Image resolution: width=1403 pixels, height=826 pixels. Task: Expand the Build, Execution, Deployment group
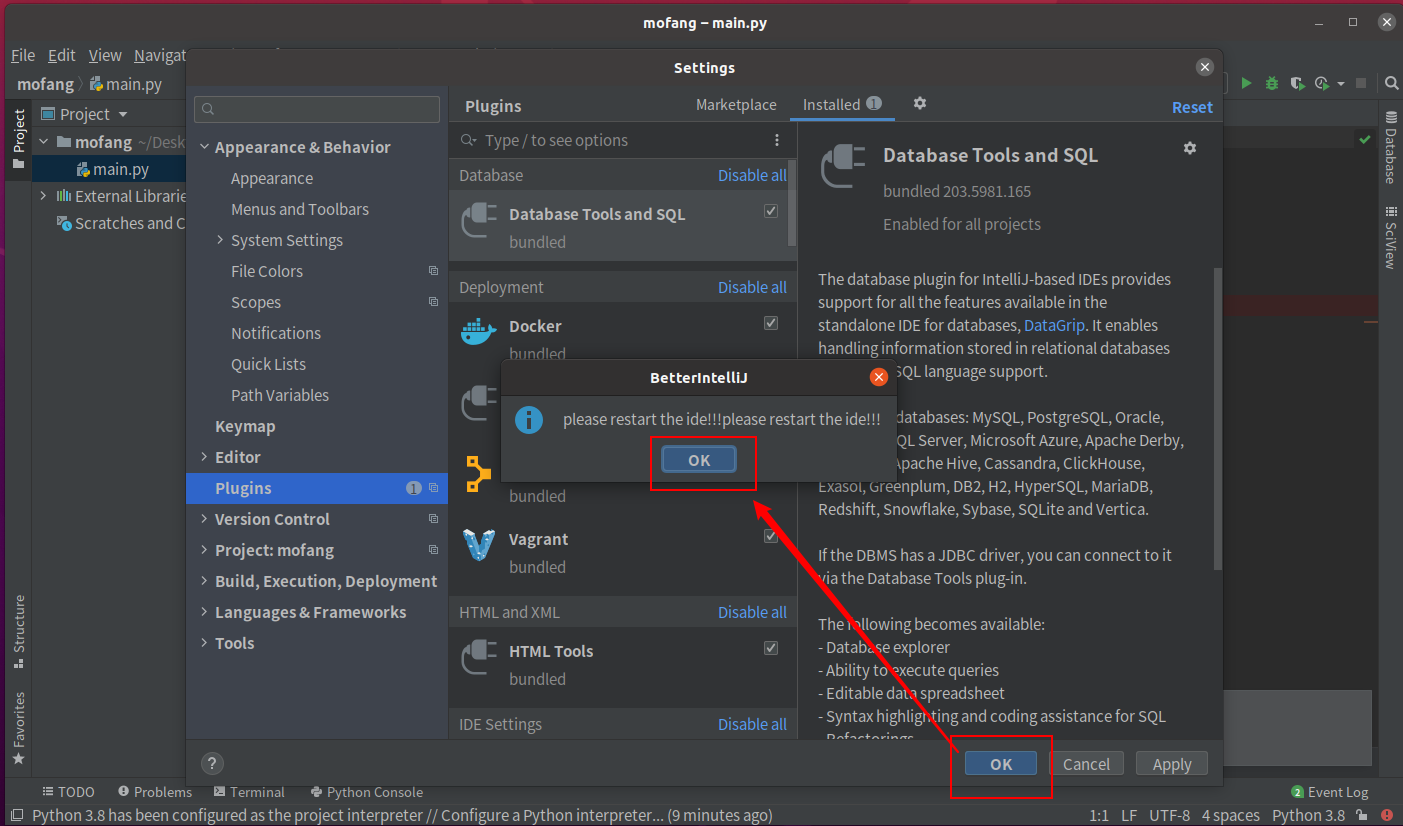(x=205, y=581)
